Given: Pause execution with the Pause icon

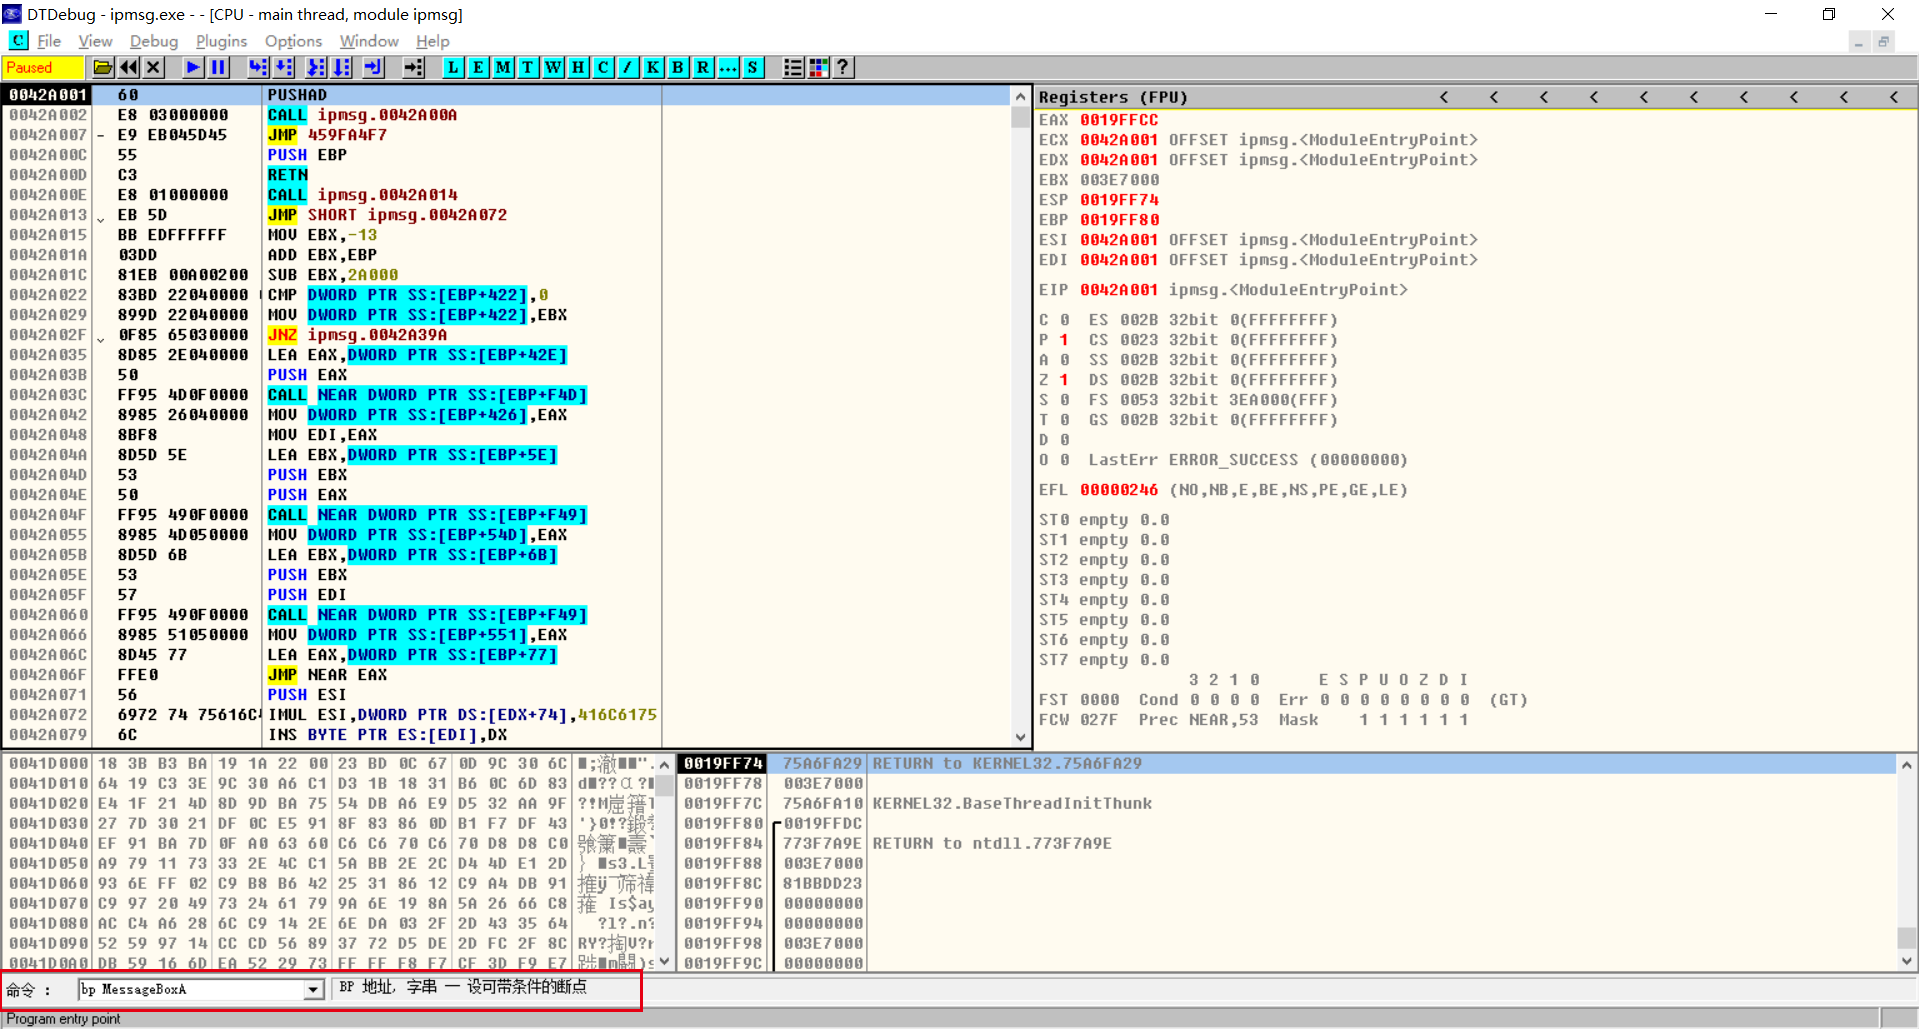Looking at the screenshot, I should click(x=218, y=67).
